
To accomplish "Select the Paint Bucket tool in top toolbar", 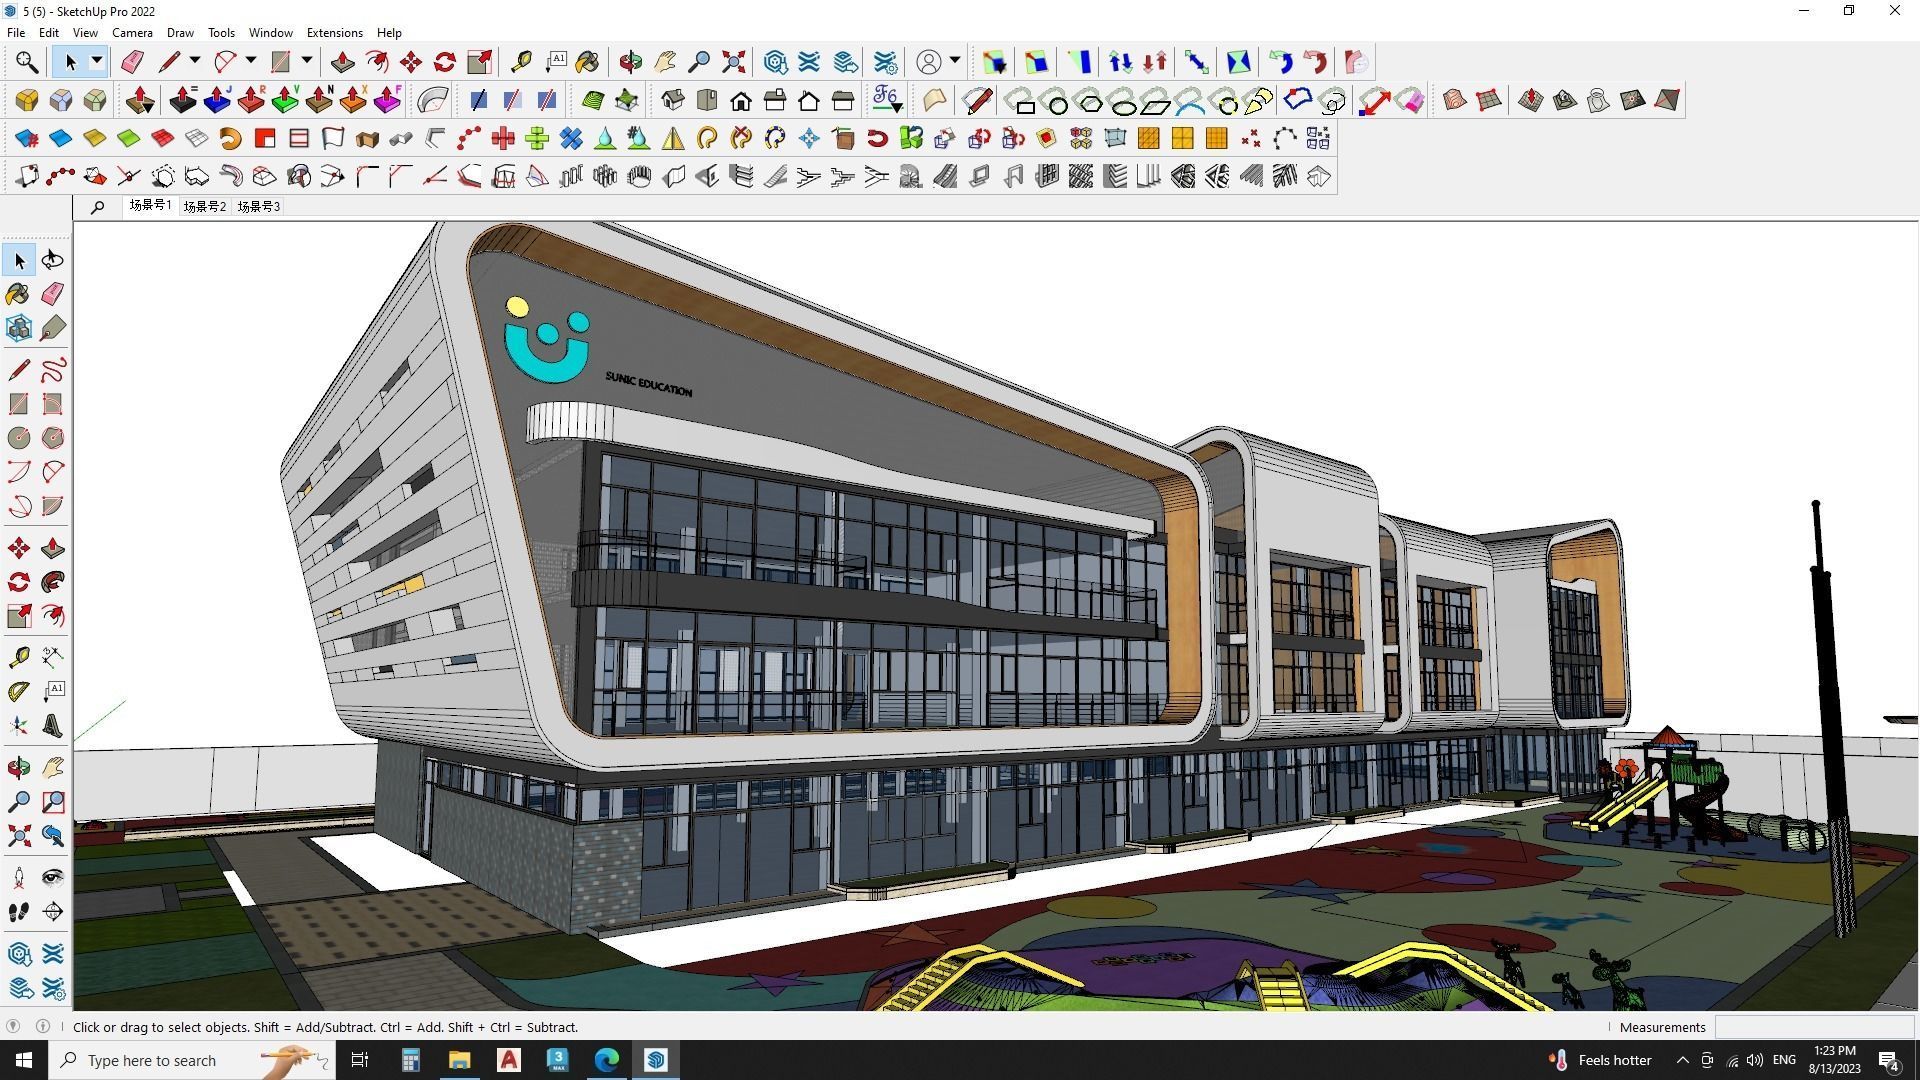I will point(588,62).
